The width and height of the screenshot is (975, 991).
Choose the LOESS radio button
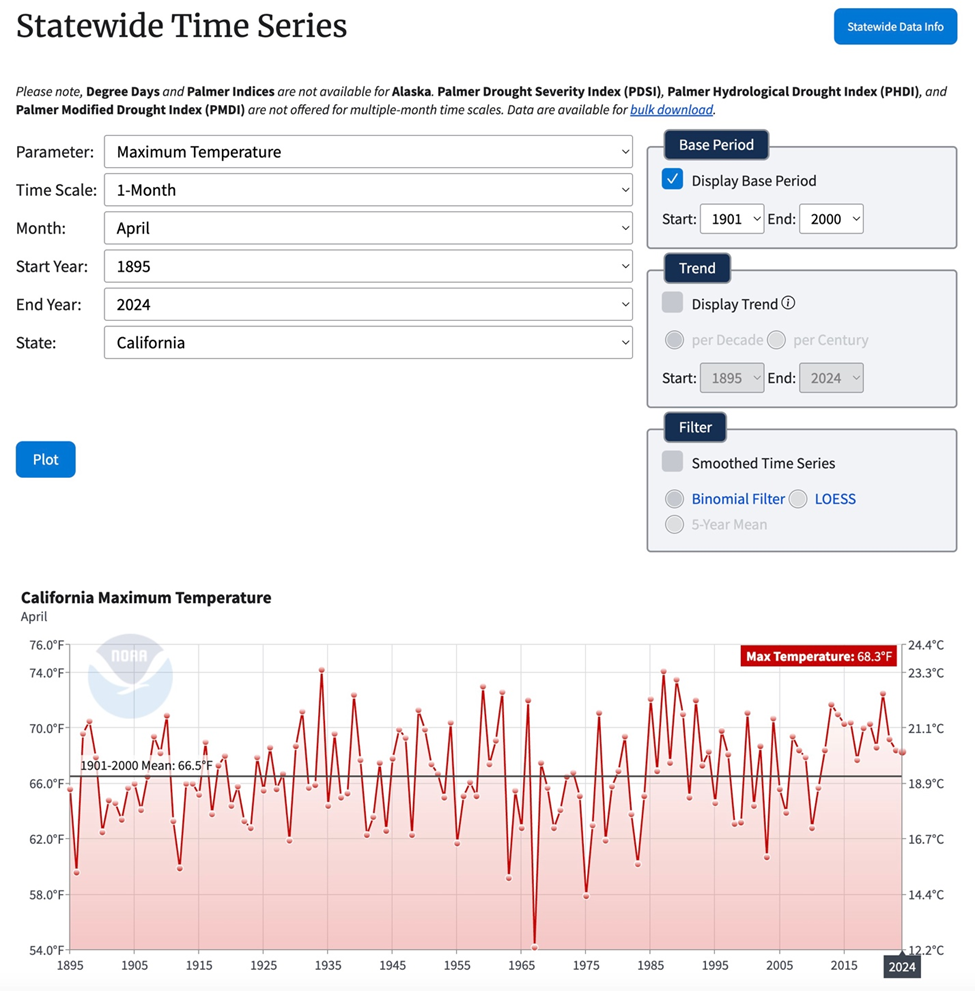798,499
